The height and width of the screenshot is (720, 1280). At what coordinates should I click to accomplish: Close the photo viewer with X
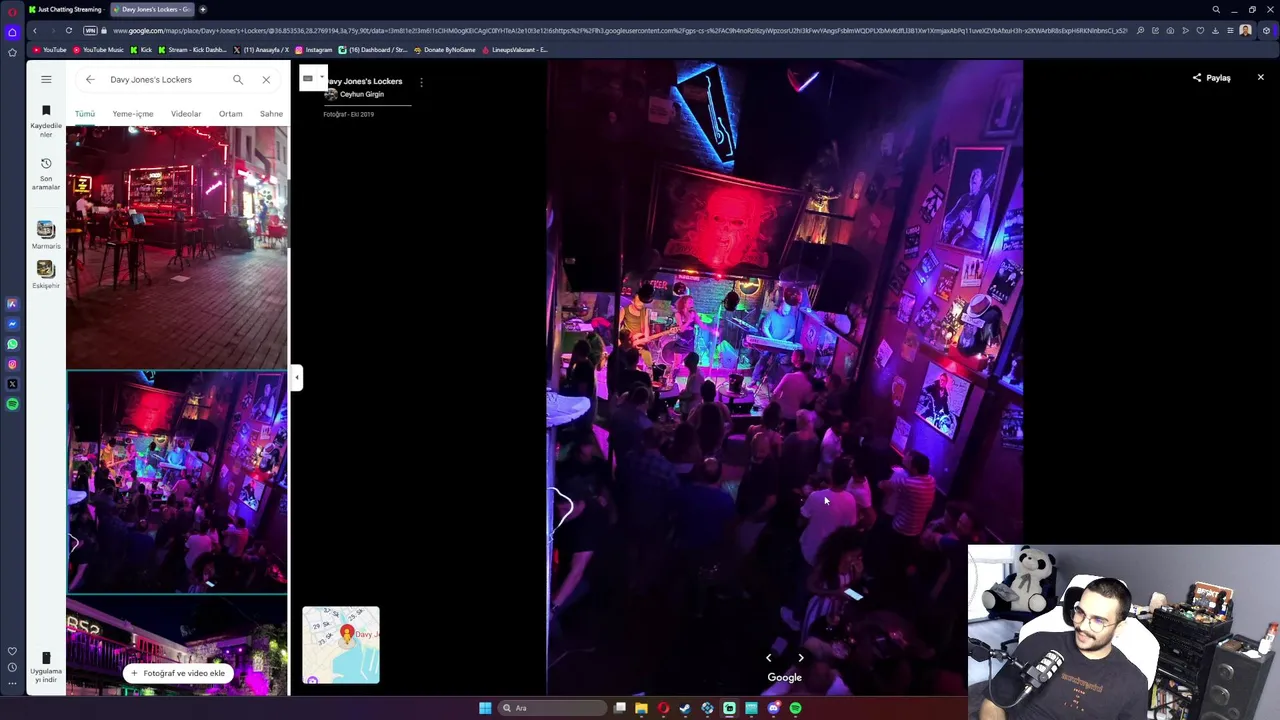[1260, 77]
